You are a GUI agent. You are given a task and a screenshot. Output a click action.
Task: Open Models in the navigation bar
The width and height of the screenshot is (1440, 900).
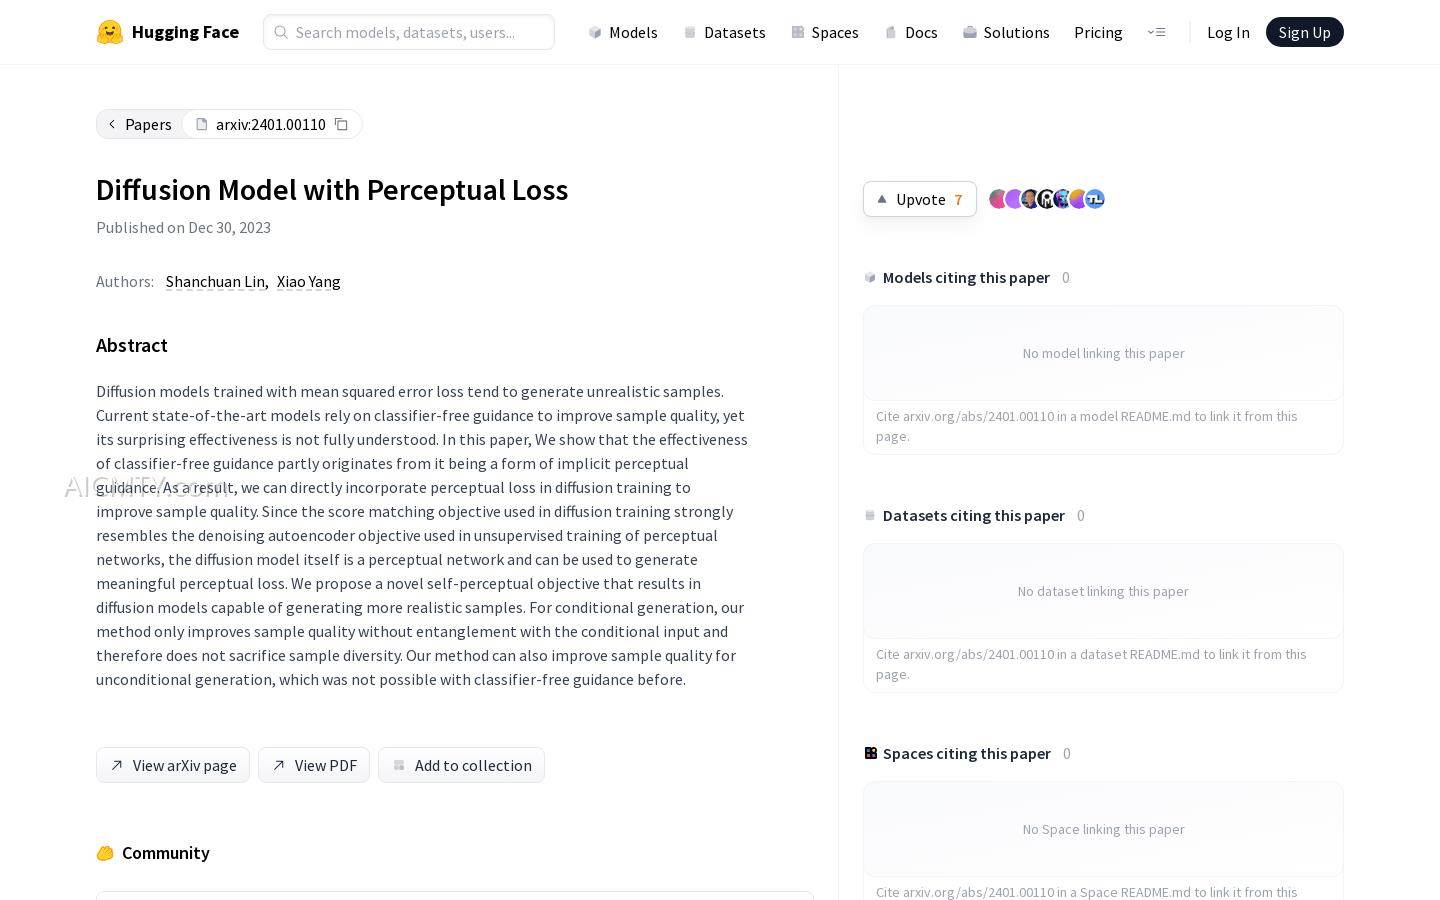click(623, 32)
